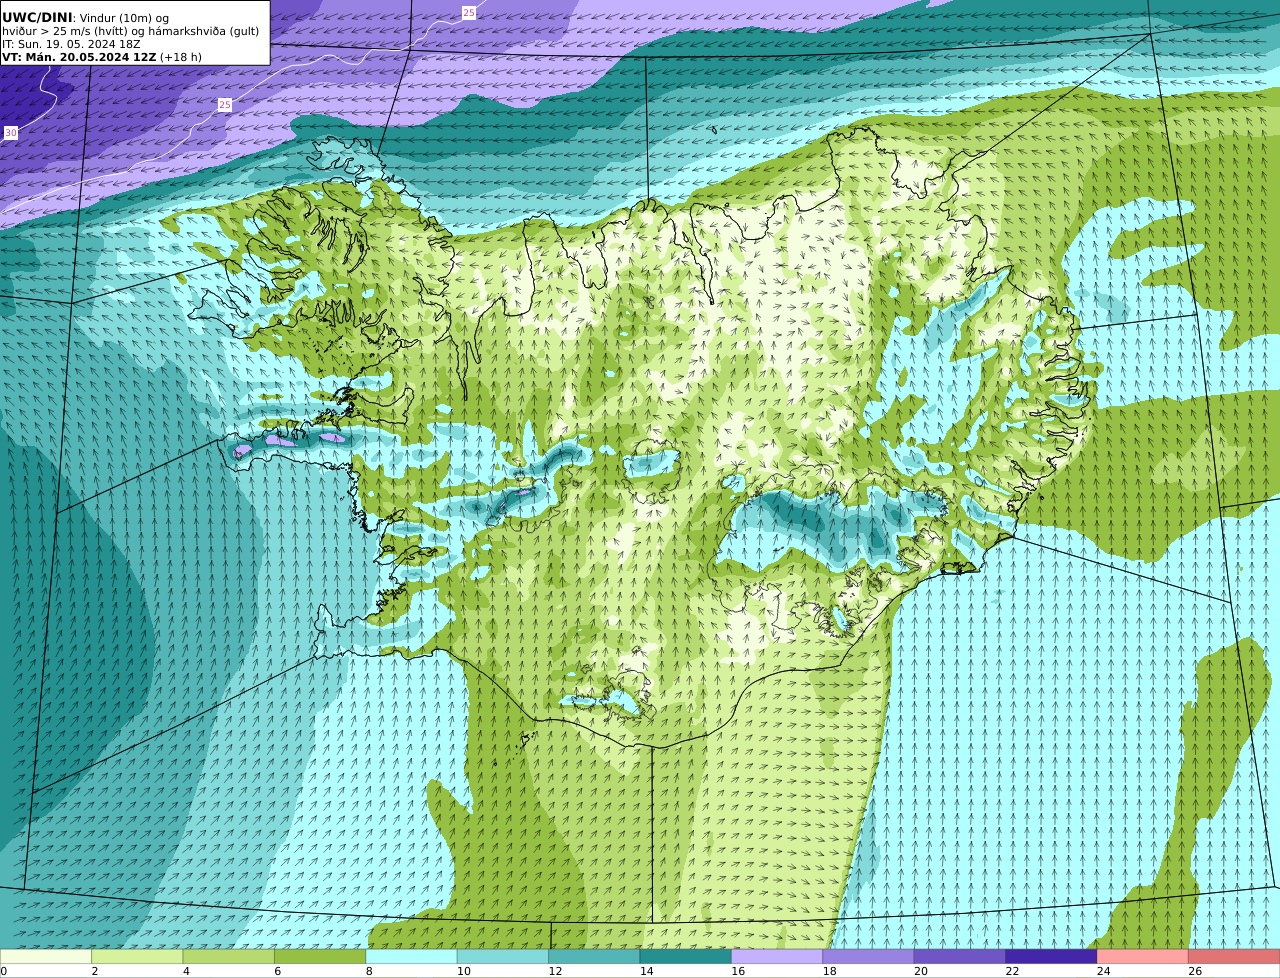Select the legend scale number '20'
The width and height of the screenshot is (1280, 978).
coord(920,971)
